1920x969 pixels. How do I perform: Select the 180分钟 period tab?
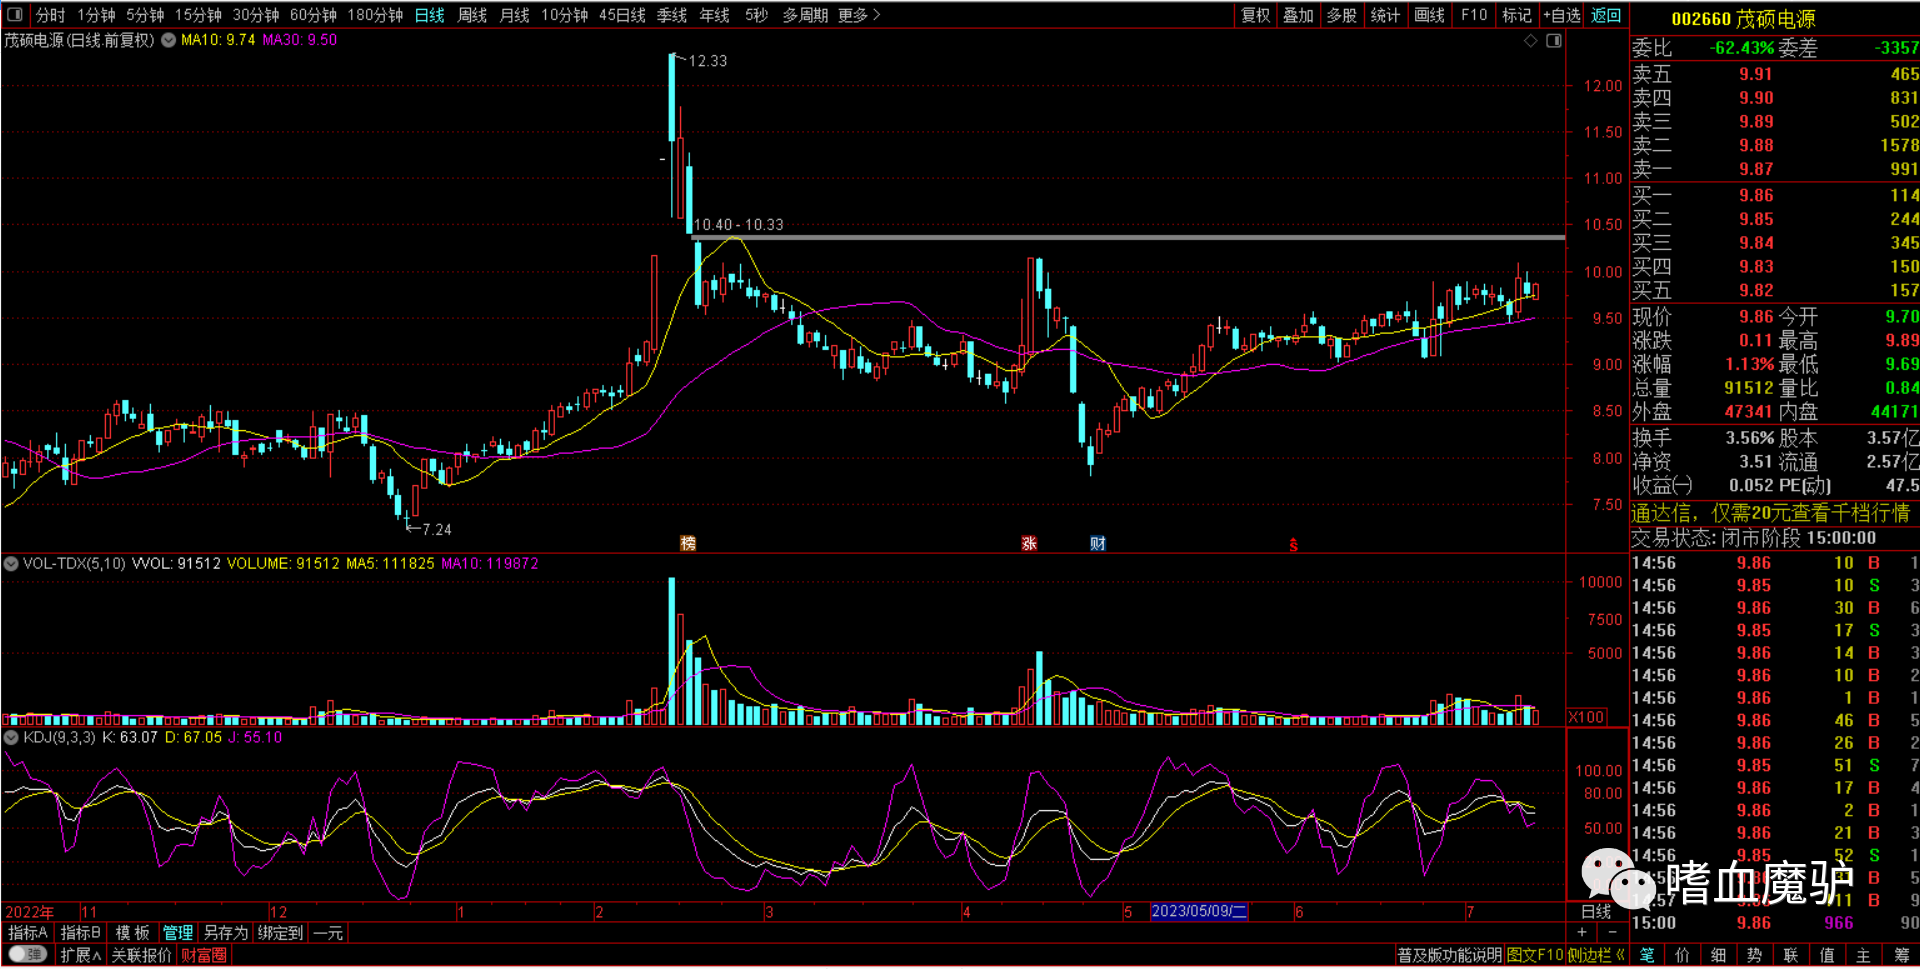[x=375, y=15]
